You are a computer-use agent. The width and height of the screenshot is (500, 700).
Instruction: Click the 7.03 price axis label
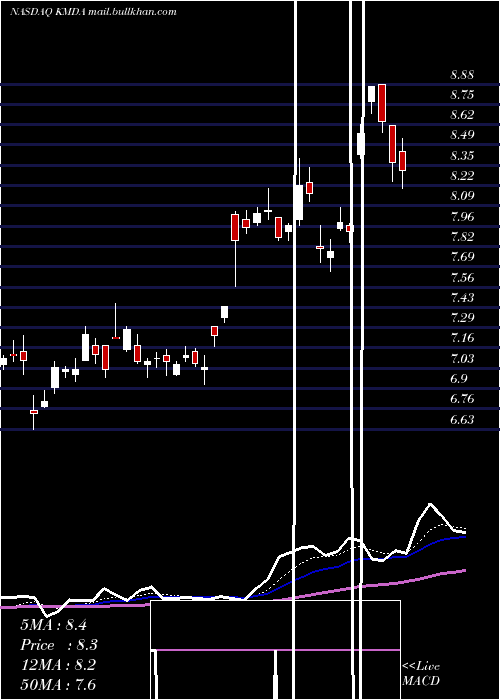pyautogui.click(x=462, y=358)
